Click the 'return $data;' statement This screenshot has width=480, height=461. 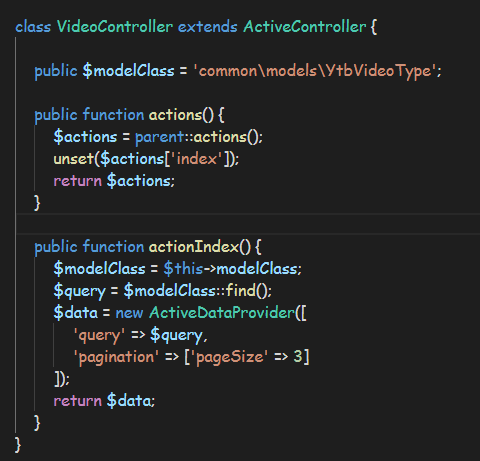pos(104,401)
